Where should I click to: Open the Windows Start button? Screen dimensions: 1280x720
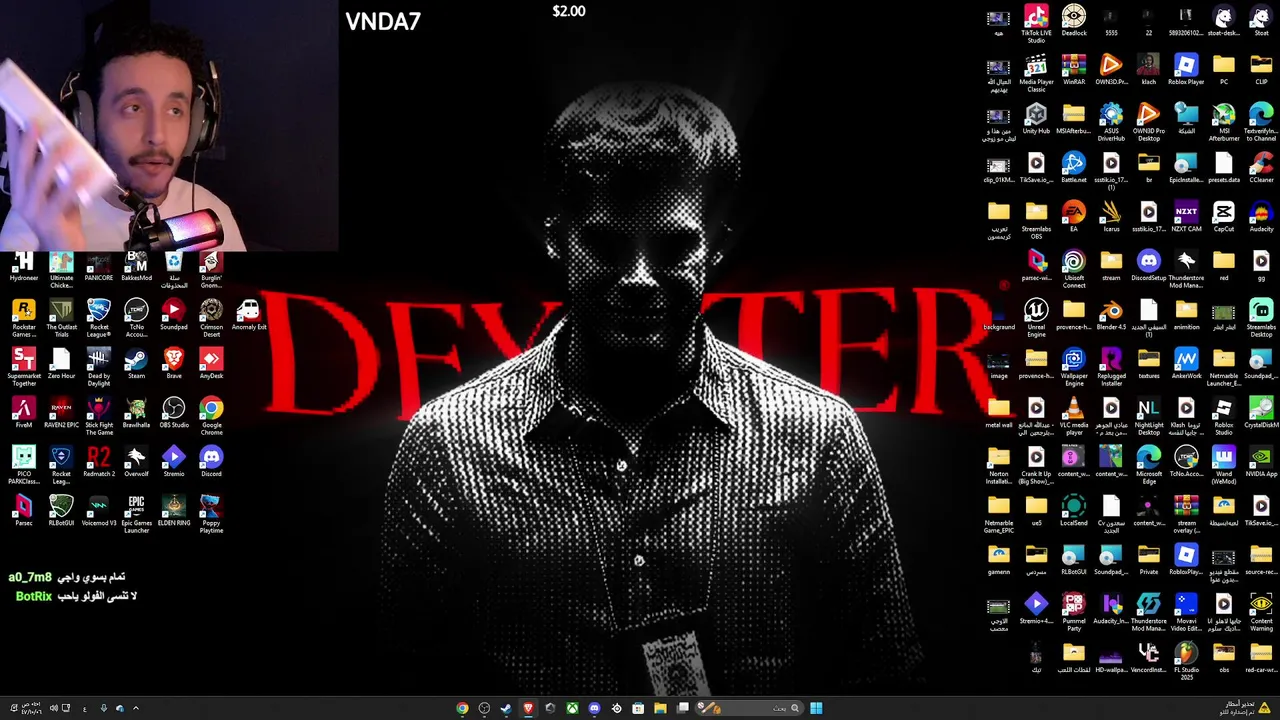pyautogui.click(x=816, y=708)
